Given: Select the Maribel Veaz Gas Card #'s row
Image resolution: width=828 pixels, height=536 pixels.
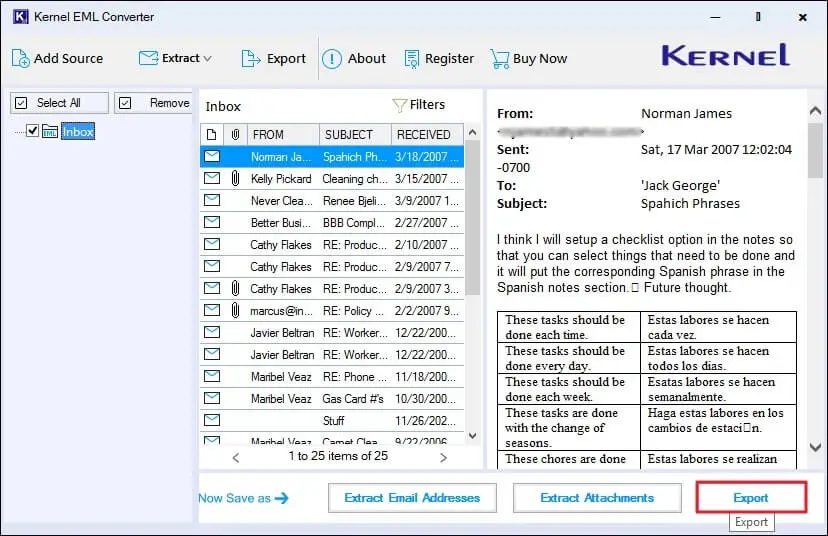Looking at the screenshot, I should (x=332, y=399).
